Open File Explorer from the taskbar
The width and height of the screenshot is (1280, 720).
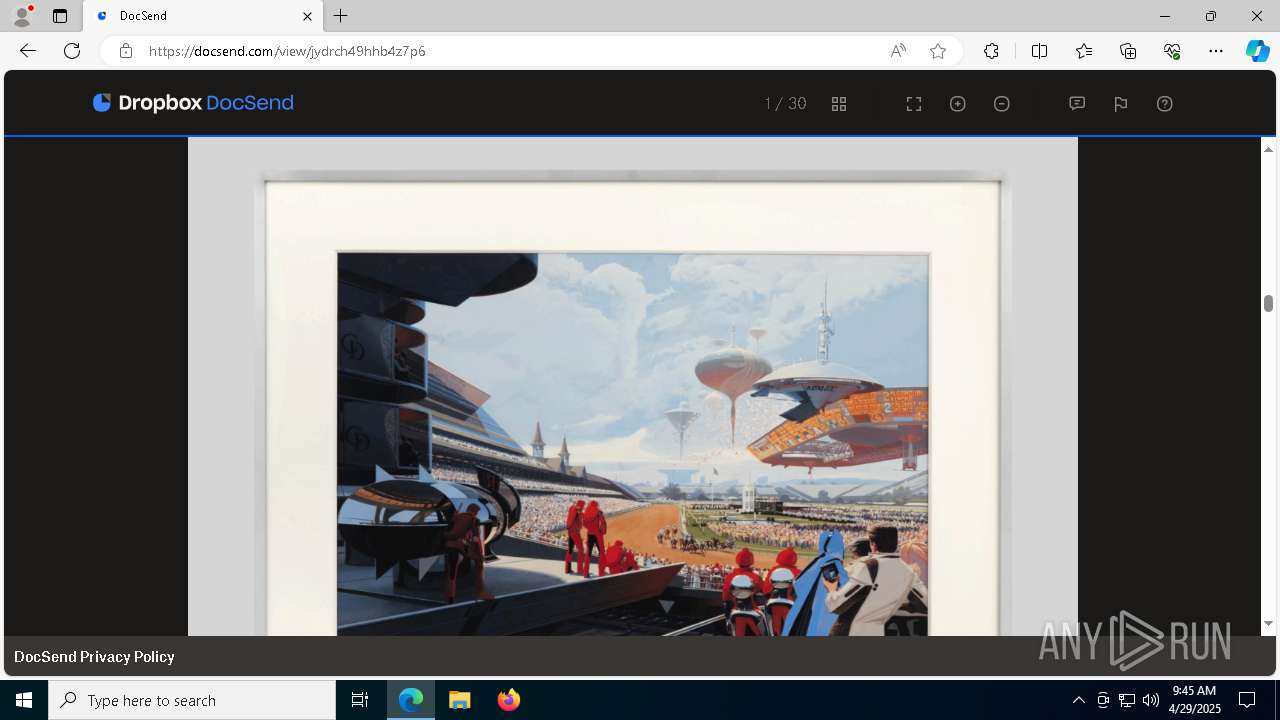pyautogui.click(x=459, y=700)
